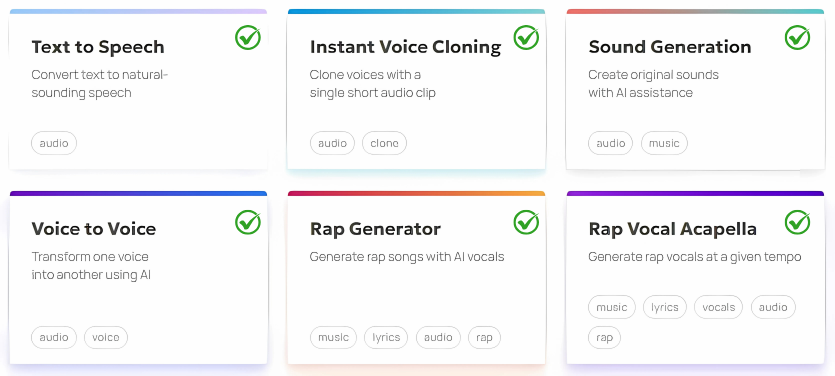Click the green checkmark on Voice to Voice
Screen dimensions: 835x376
click(x=248, y=222)
